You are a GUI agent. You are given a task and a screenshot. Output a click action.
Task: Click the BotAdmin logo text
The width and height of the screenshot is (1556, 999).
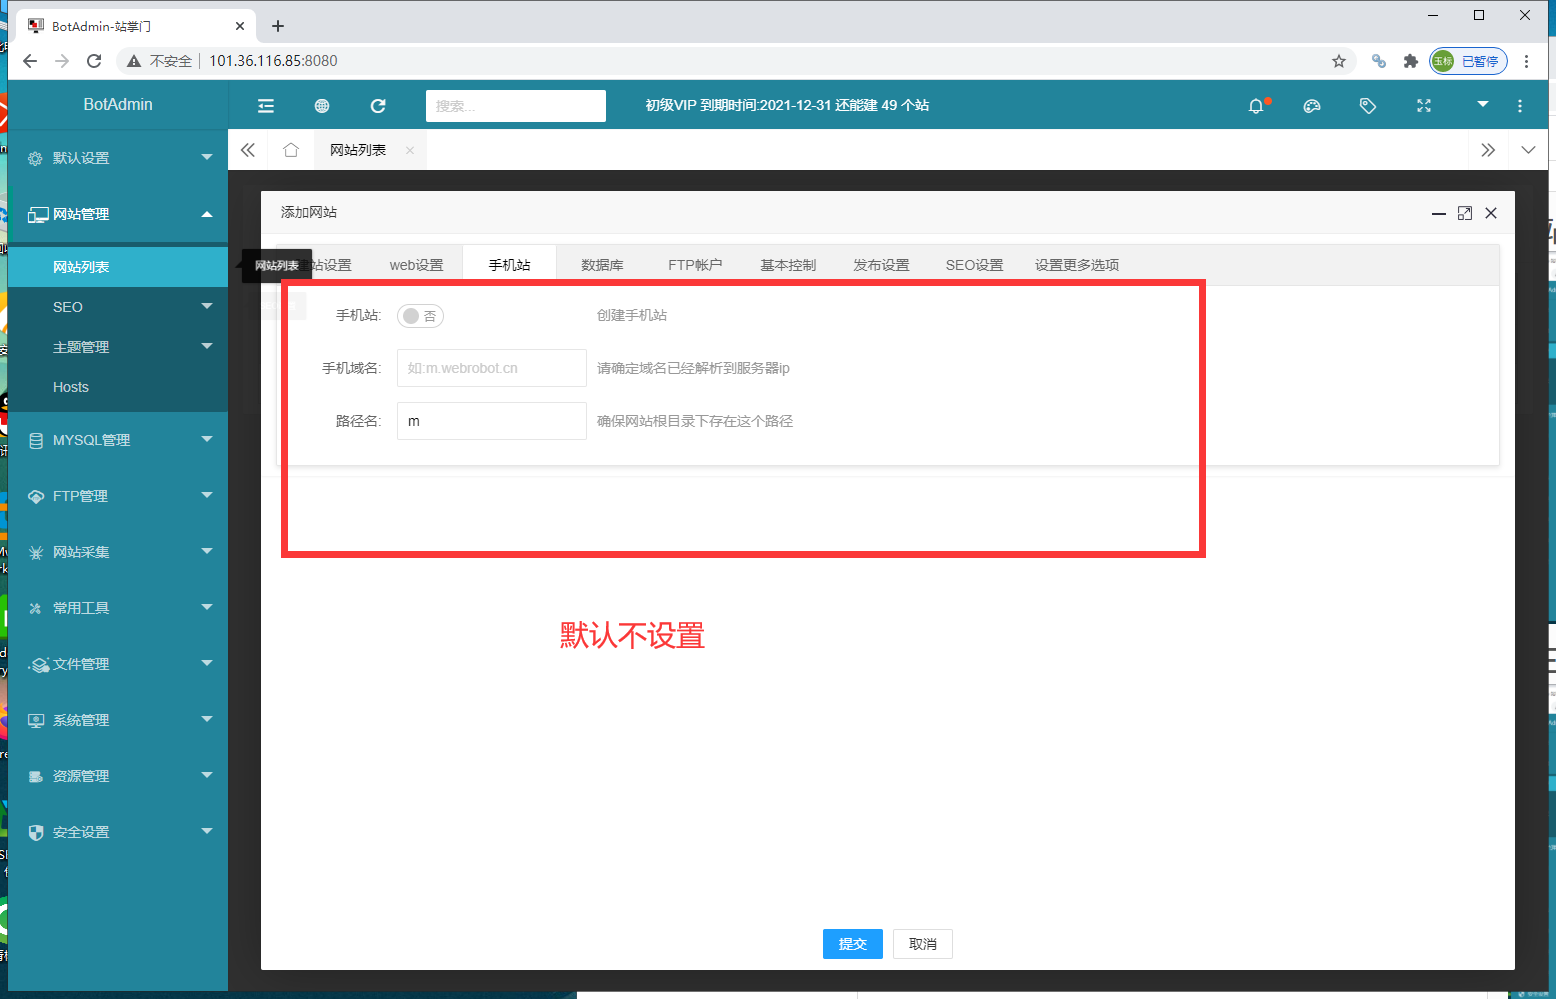coord(118,104)
